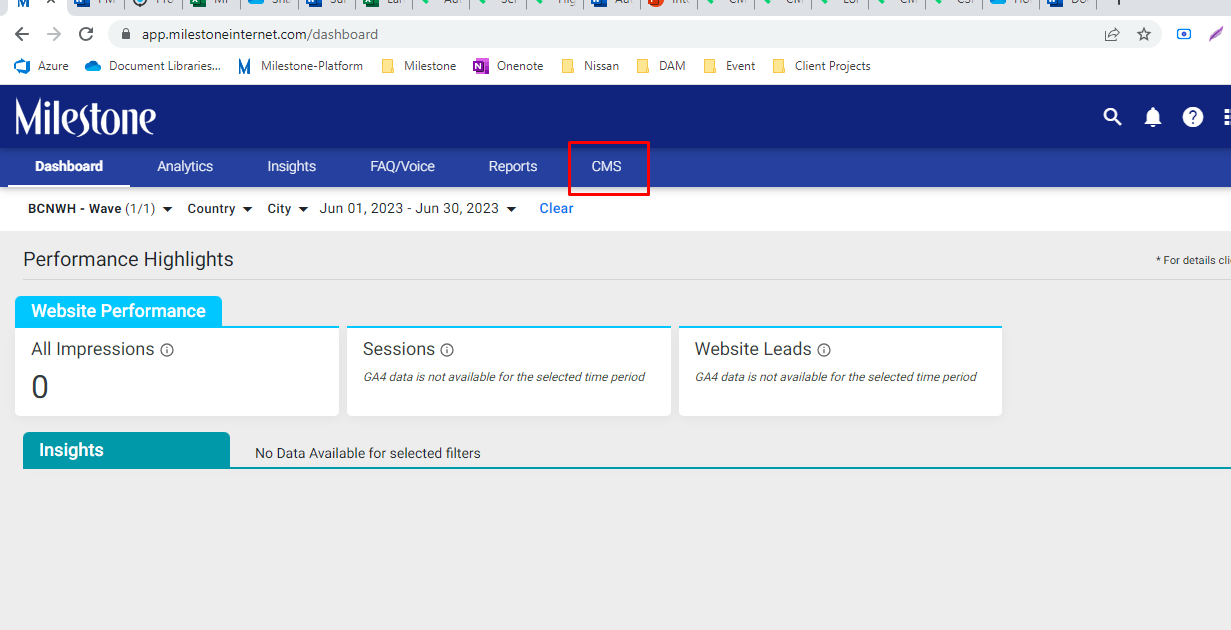Open Client Projects bookmarks folder
The height and width of the screenshot is (630, 1231).
[821, 66]
